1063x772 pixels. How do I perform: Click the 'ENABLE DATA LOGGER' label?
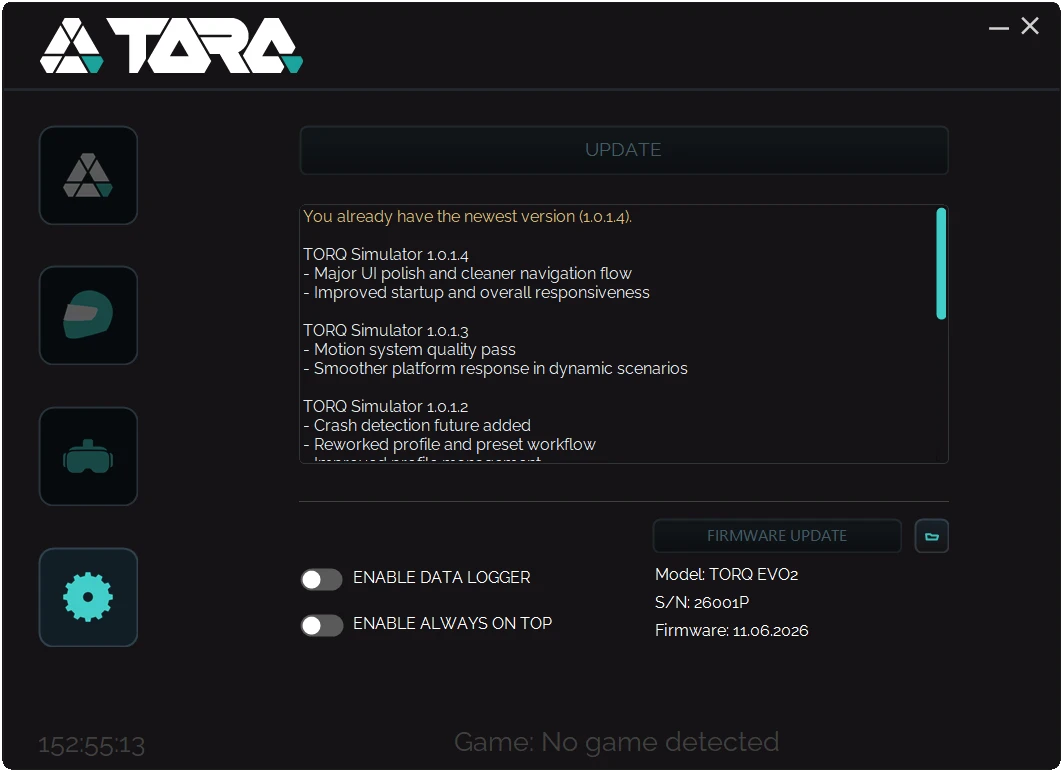tap(441, 577)
